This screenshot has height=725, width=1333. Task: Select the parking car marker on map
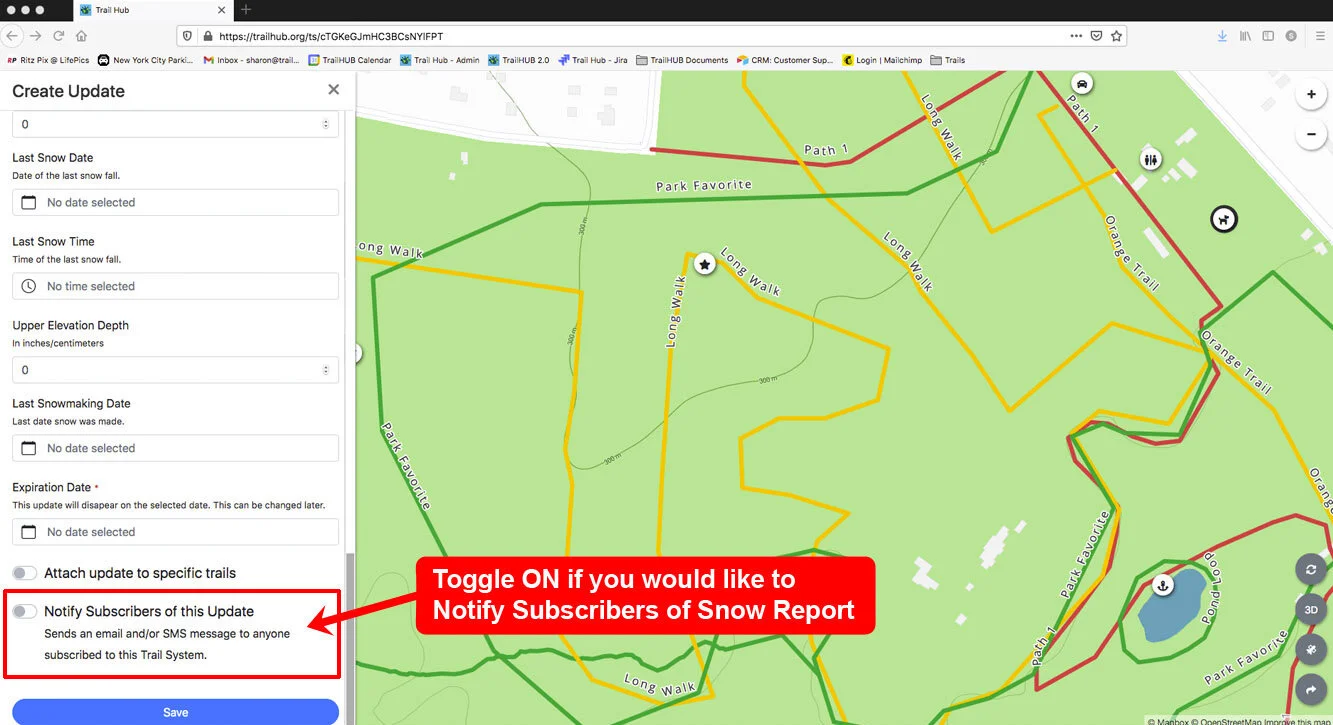1081,82
